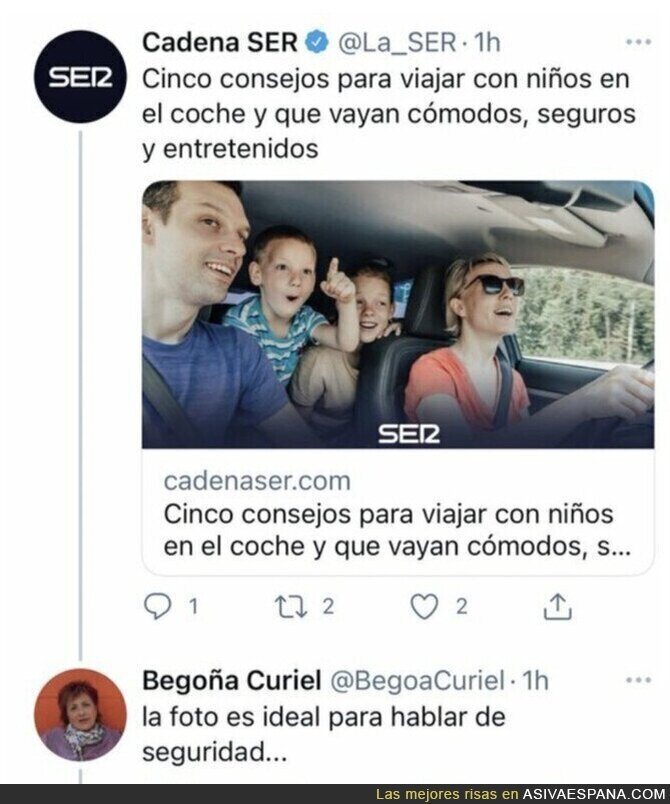670x804 pixels.
Task: Like the tweet with heart icon
Action: 425,607
